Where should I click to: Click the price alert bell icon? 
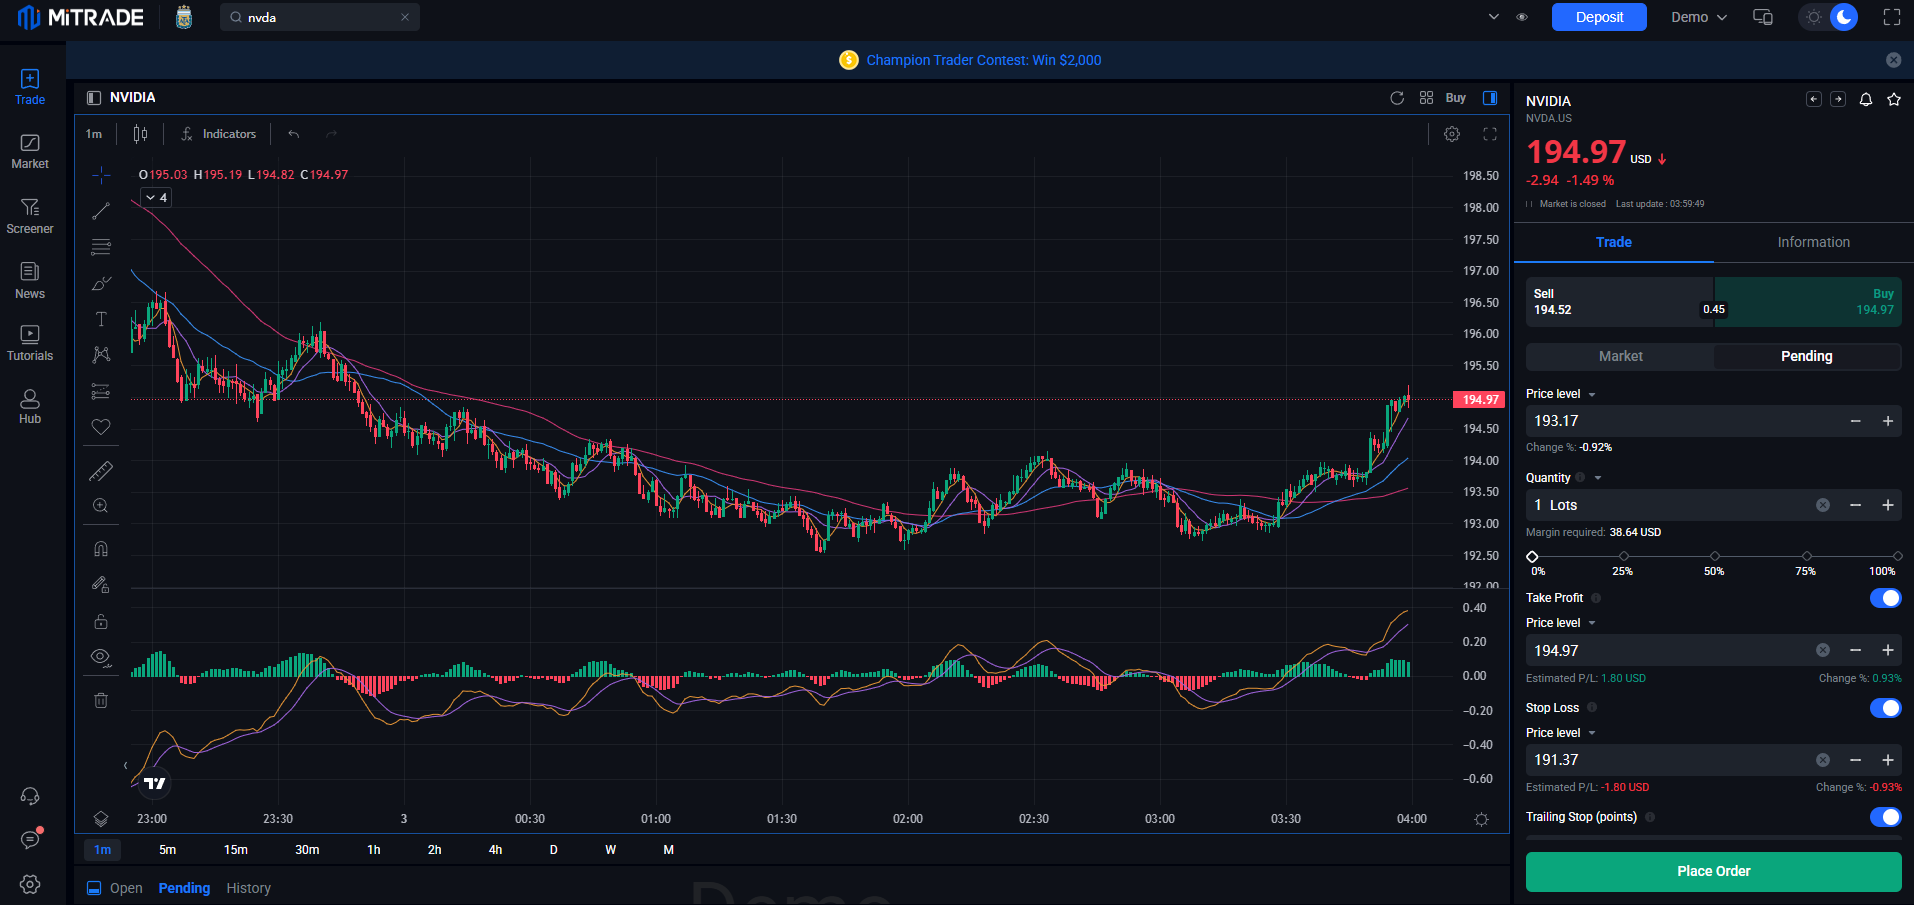[x=1866, y=99]
